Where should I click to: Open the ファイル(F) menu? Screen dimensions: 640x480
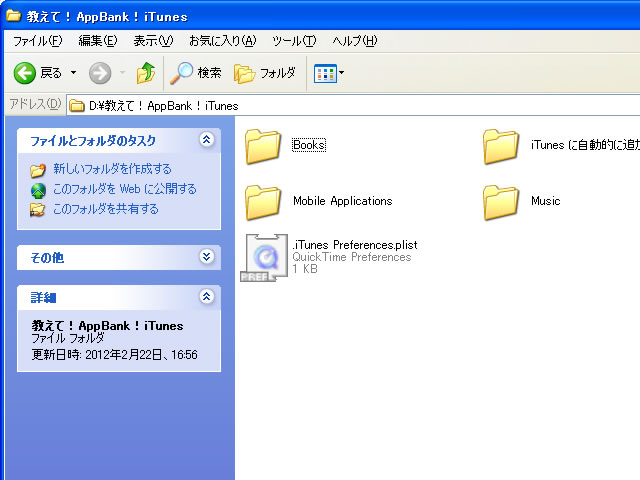38,41
